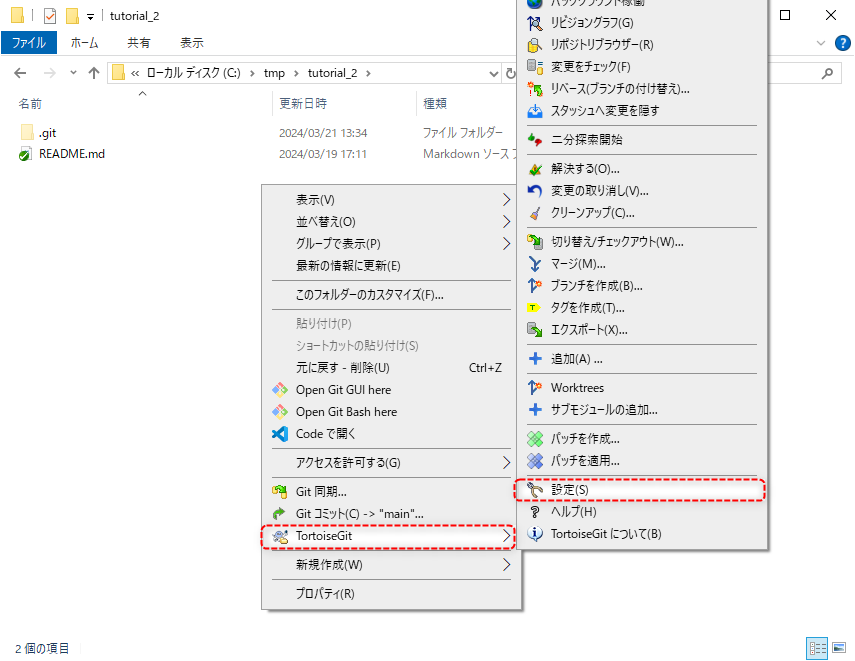The image size is (855, 661).
Task: Refresh the folder view button
Action: [x=510, y=74]
